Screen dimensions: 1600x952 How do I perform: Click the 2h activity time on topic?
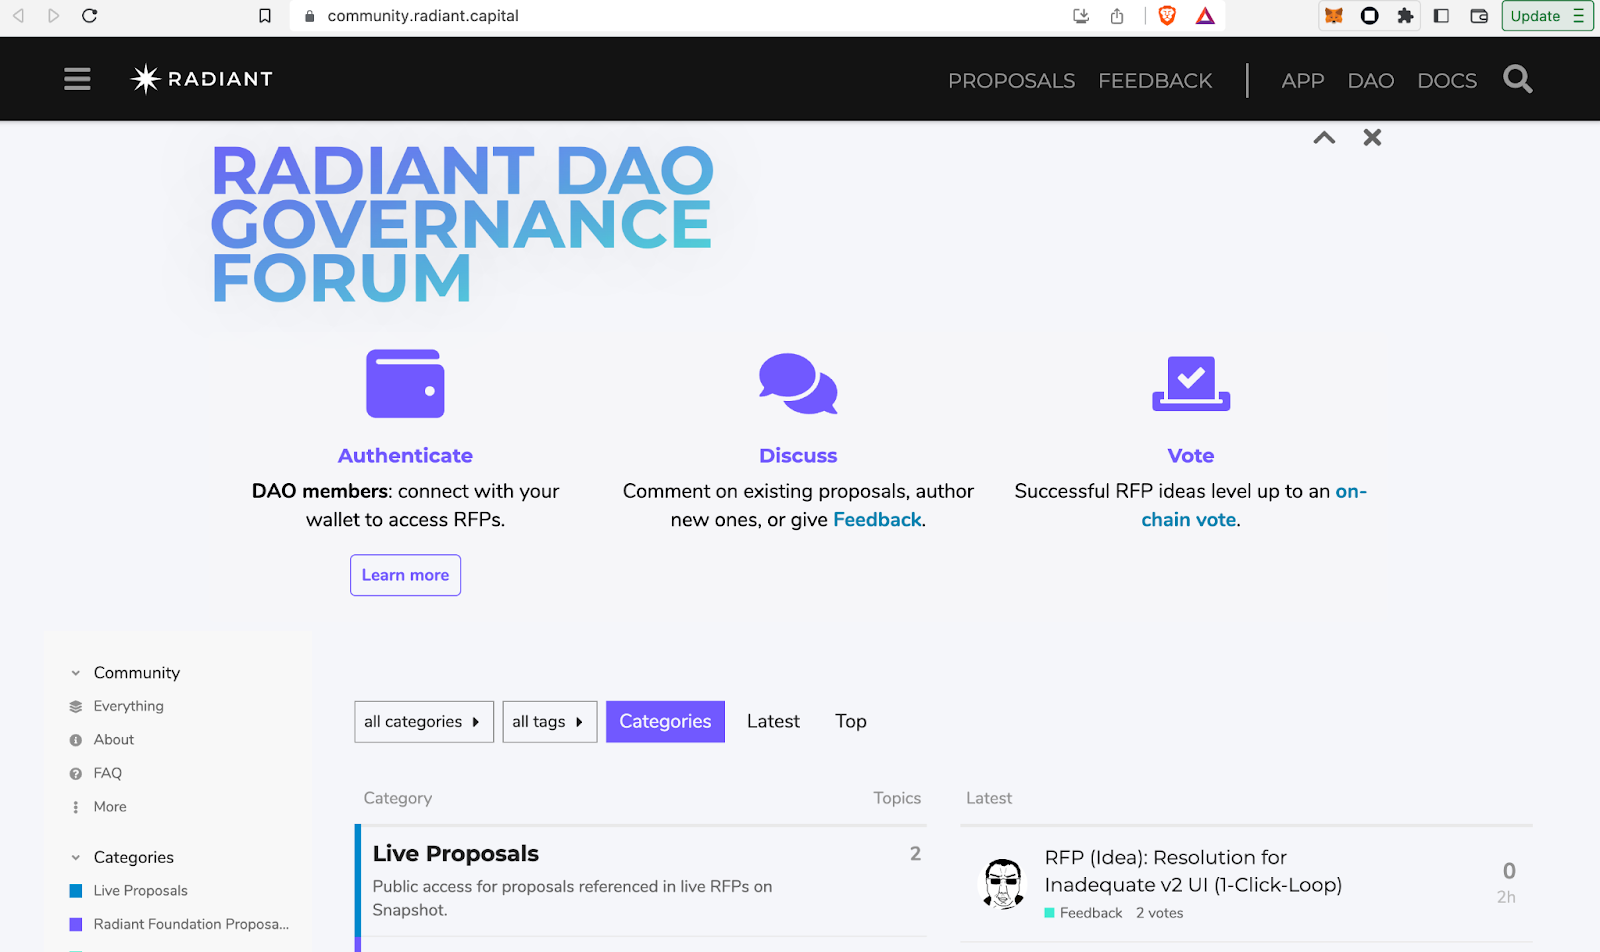pyautogui.click(x=1506, y=897)
